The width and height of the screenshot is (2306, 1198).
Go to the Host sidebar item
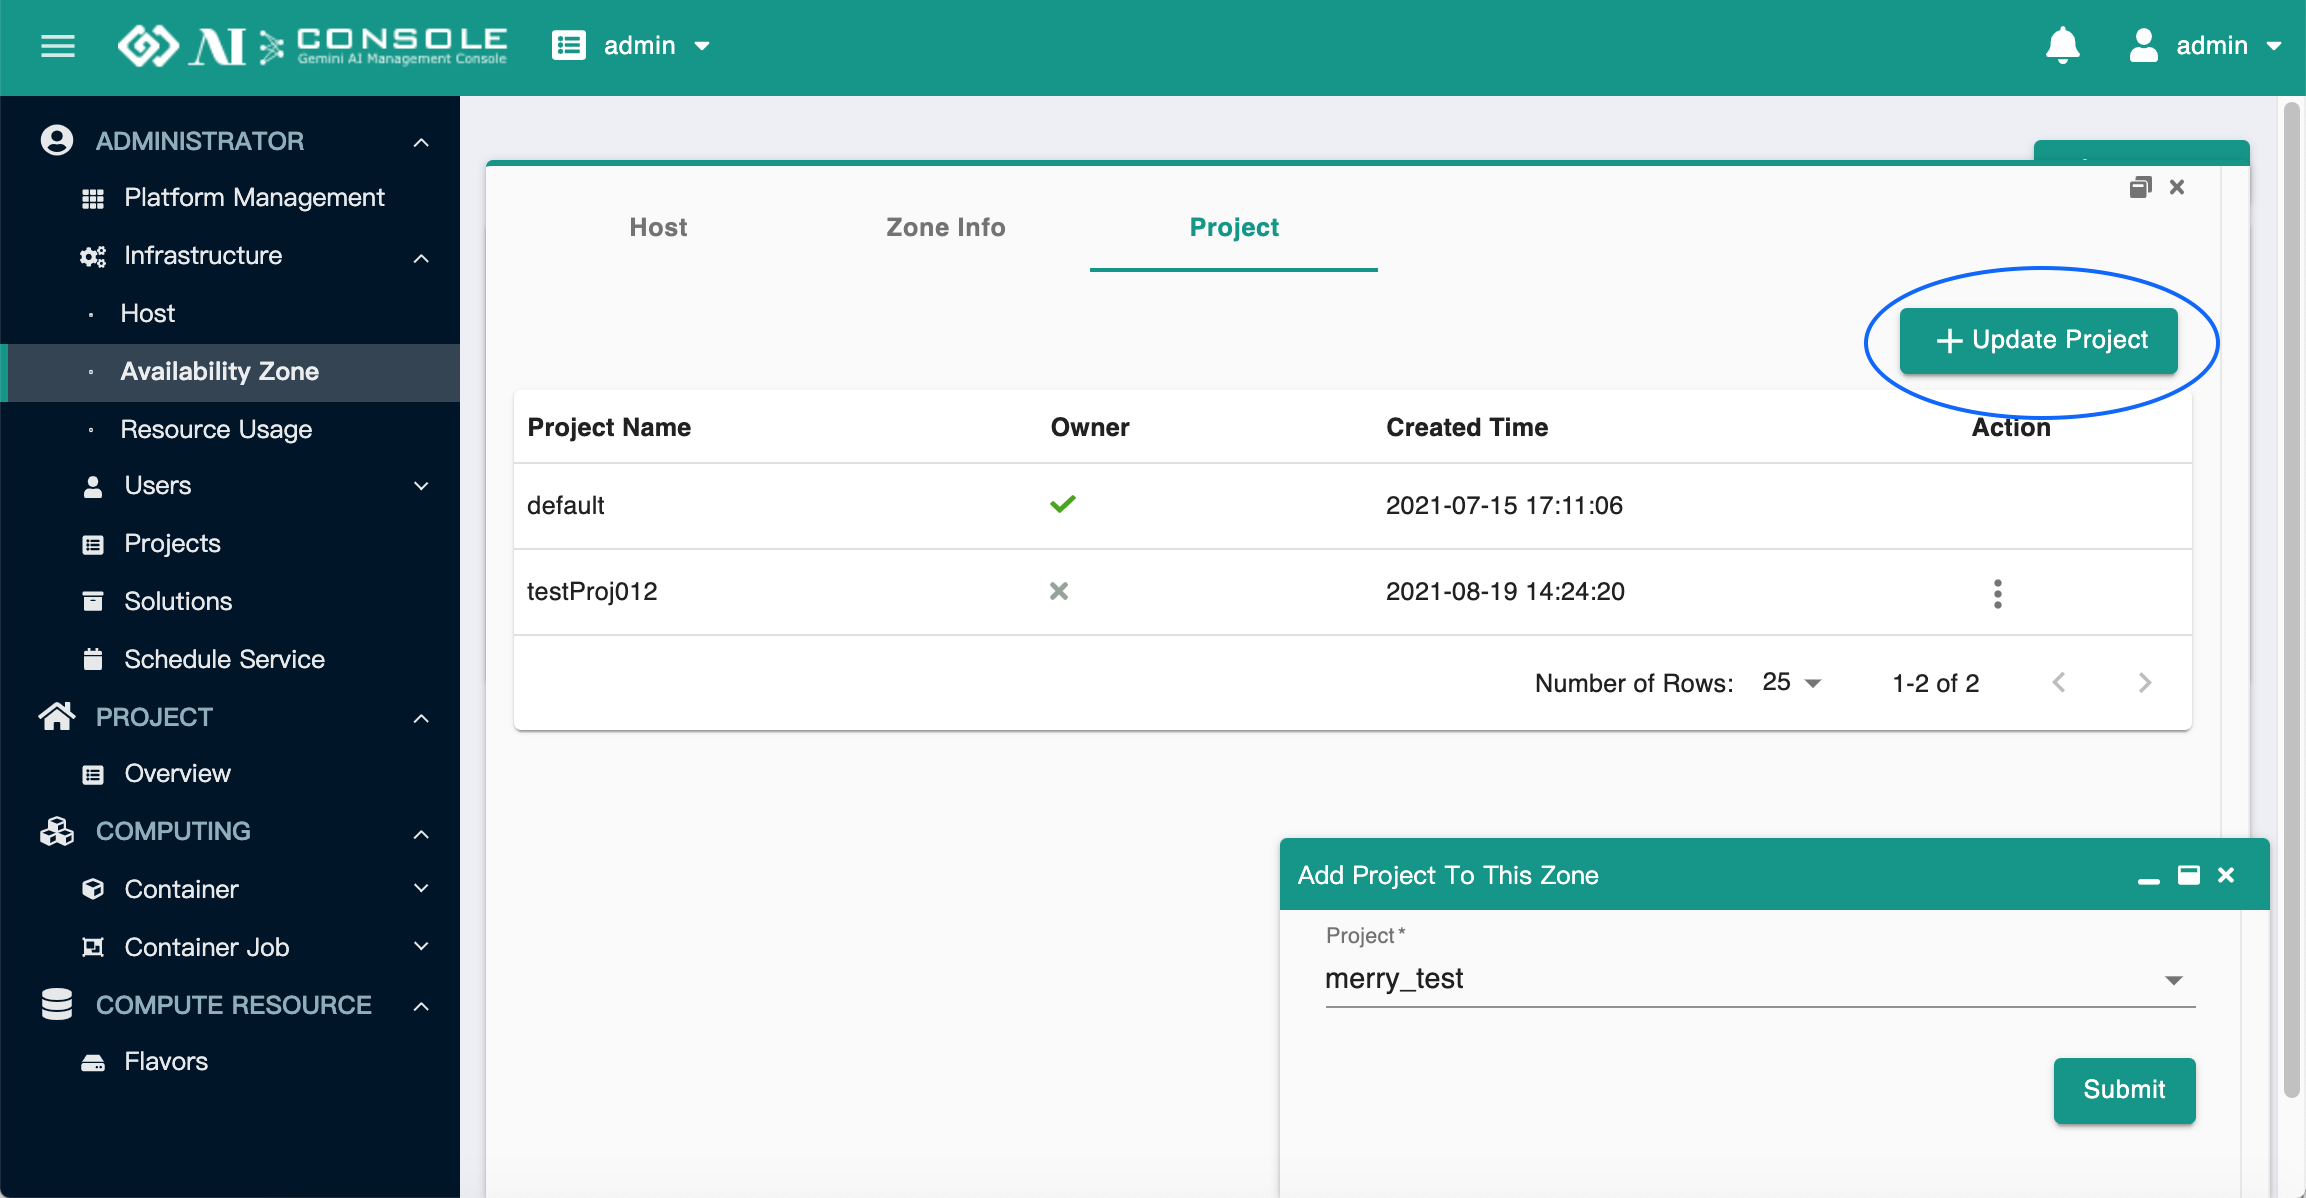click(x=147, y=314)
